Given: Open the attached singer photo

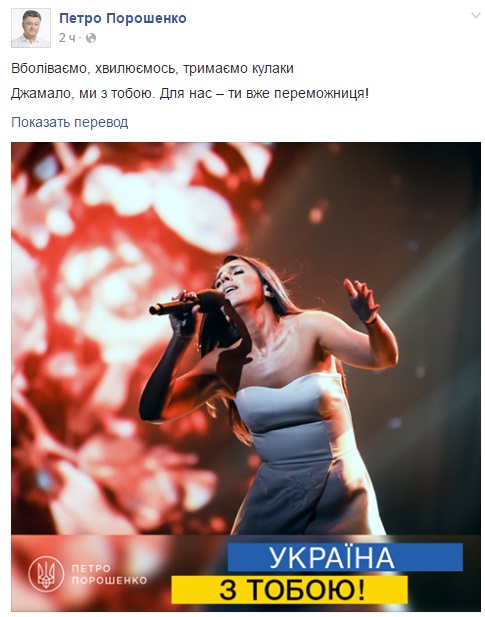Looking at the screenshot, I should pos(246,377).
